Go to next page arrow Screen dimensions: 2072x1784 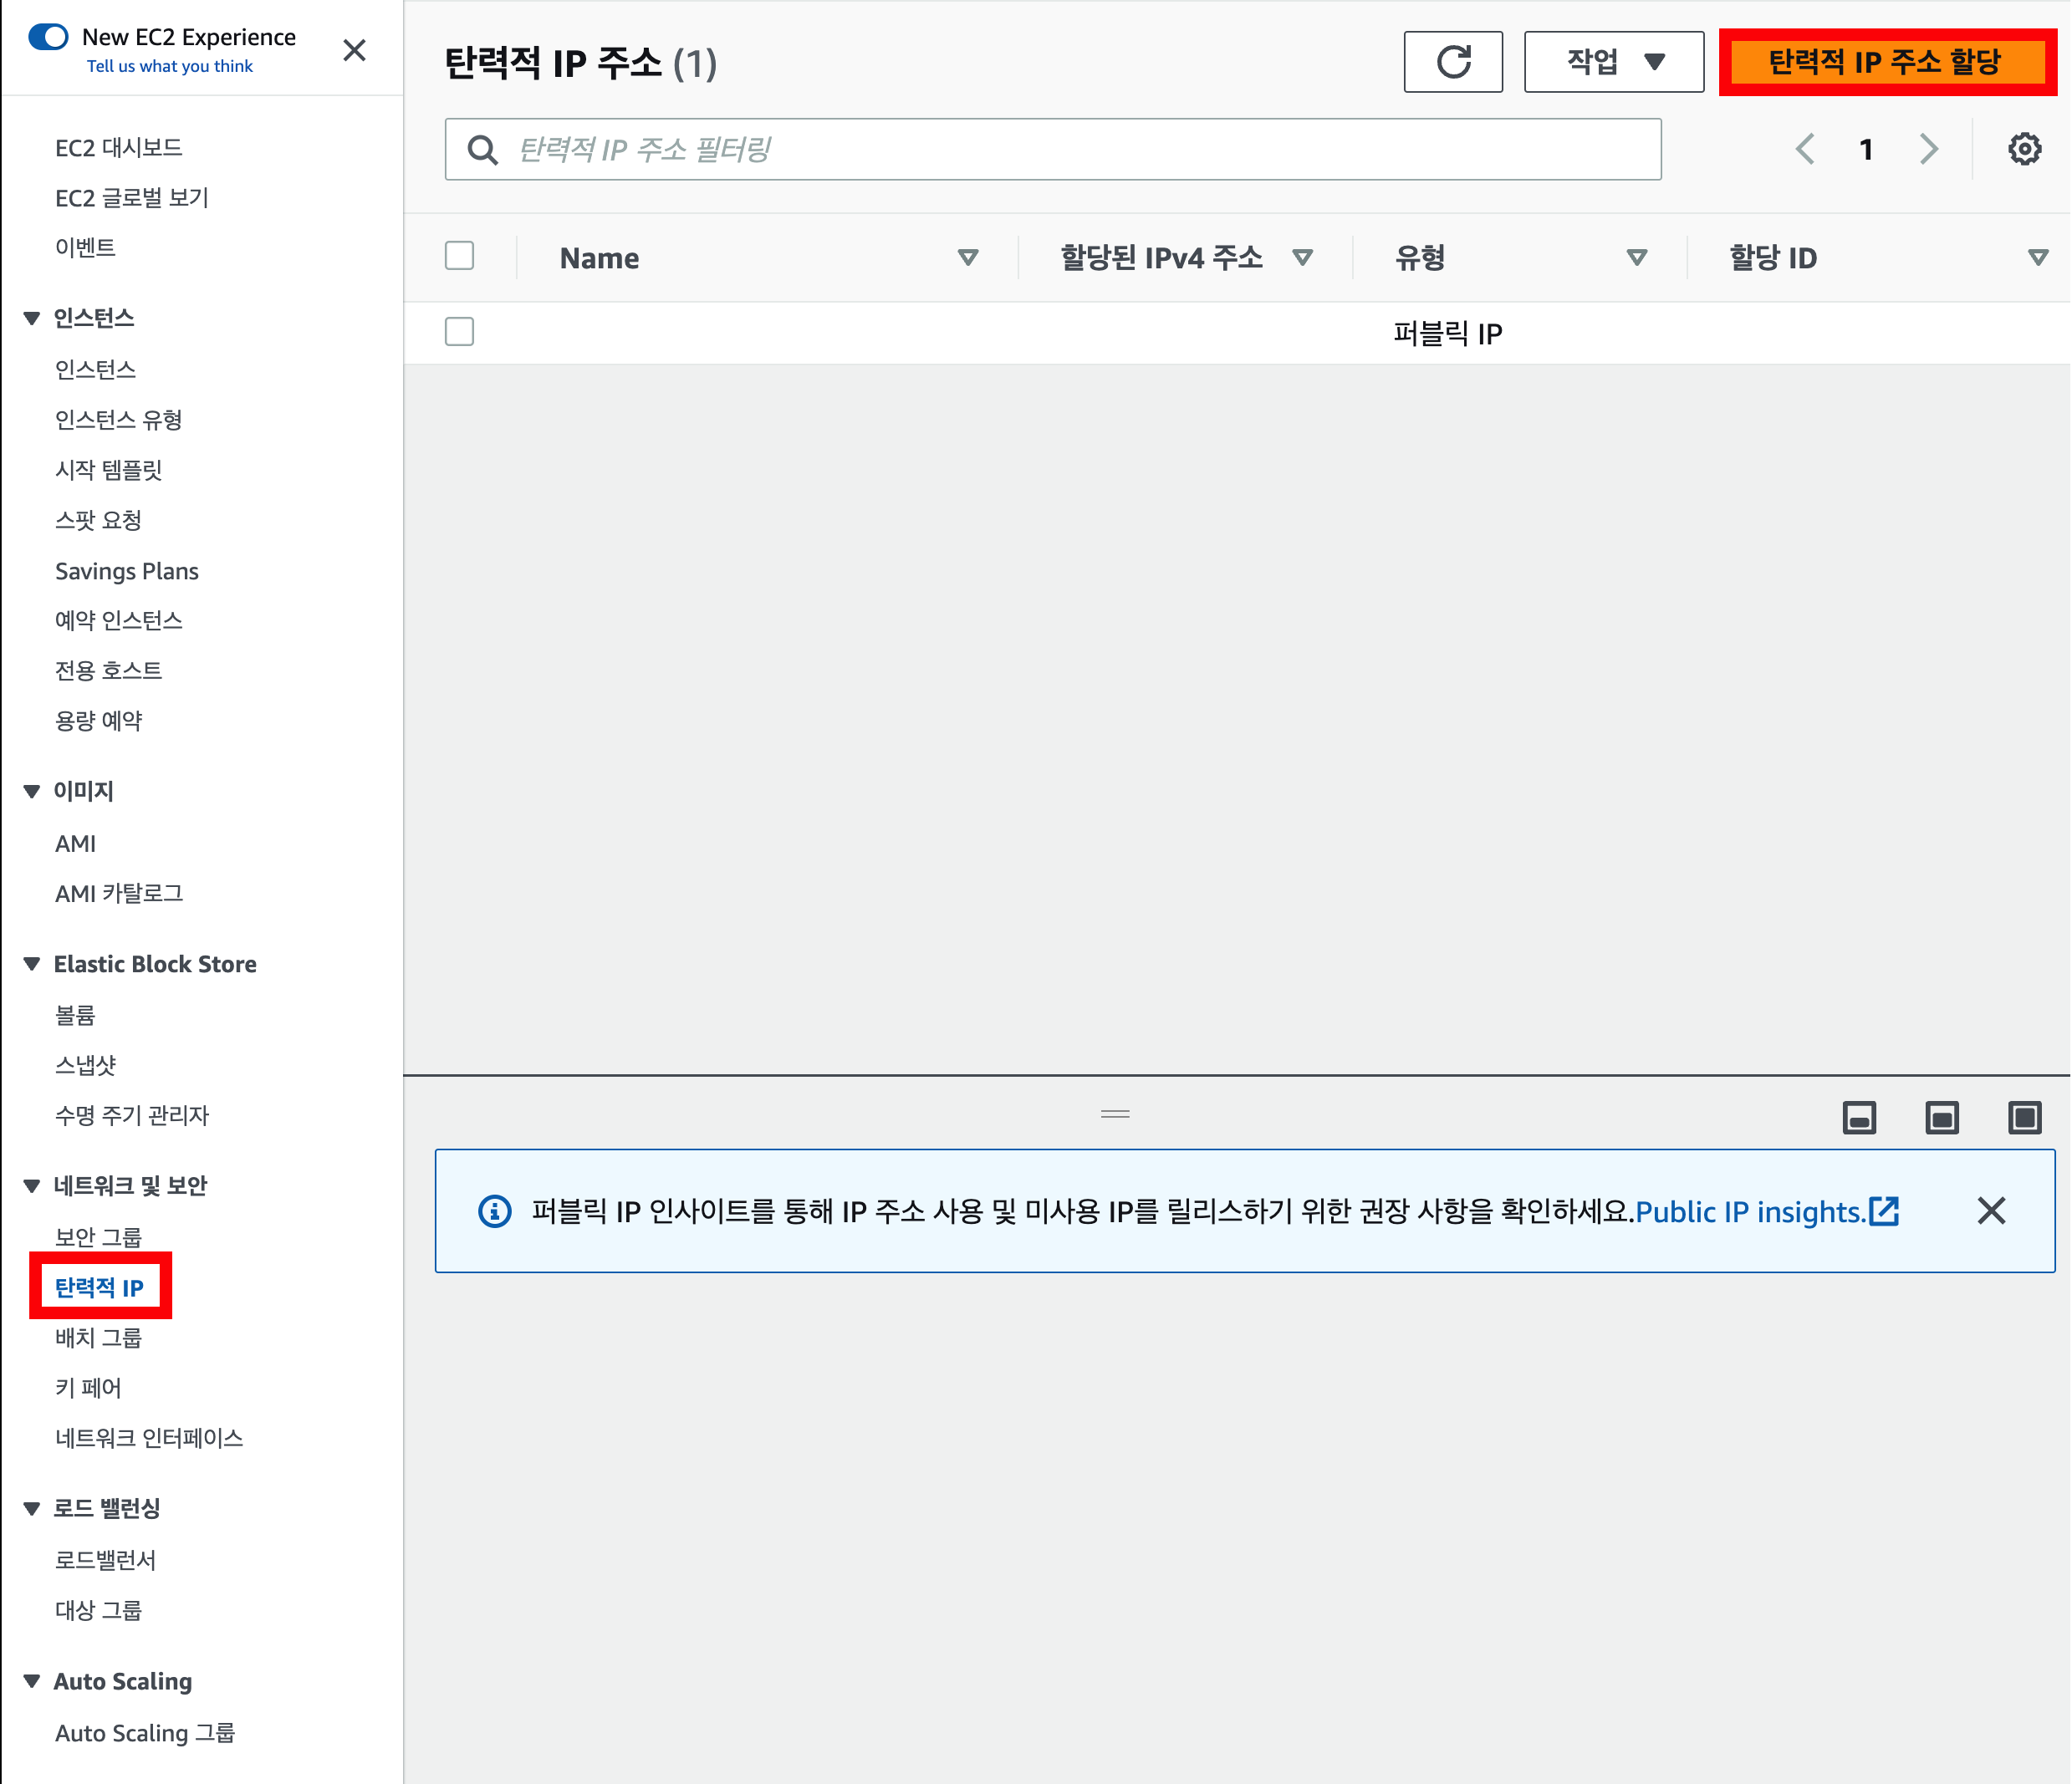point(1928,149)
